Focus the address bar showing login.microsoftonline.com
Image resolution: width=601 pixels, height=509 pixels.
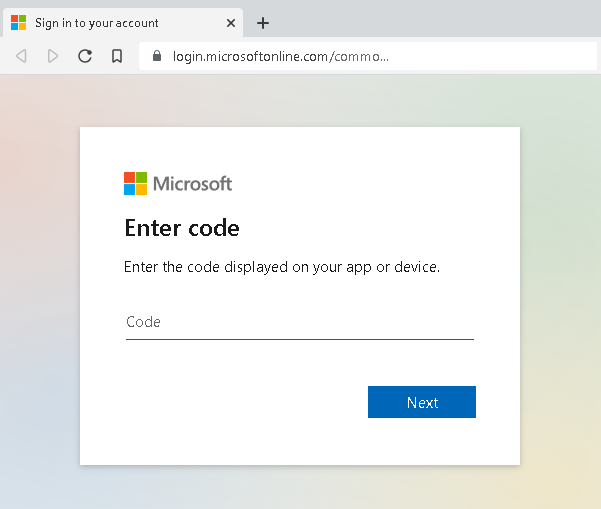[x=368, y=56]
